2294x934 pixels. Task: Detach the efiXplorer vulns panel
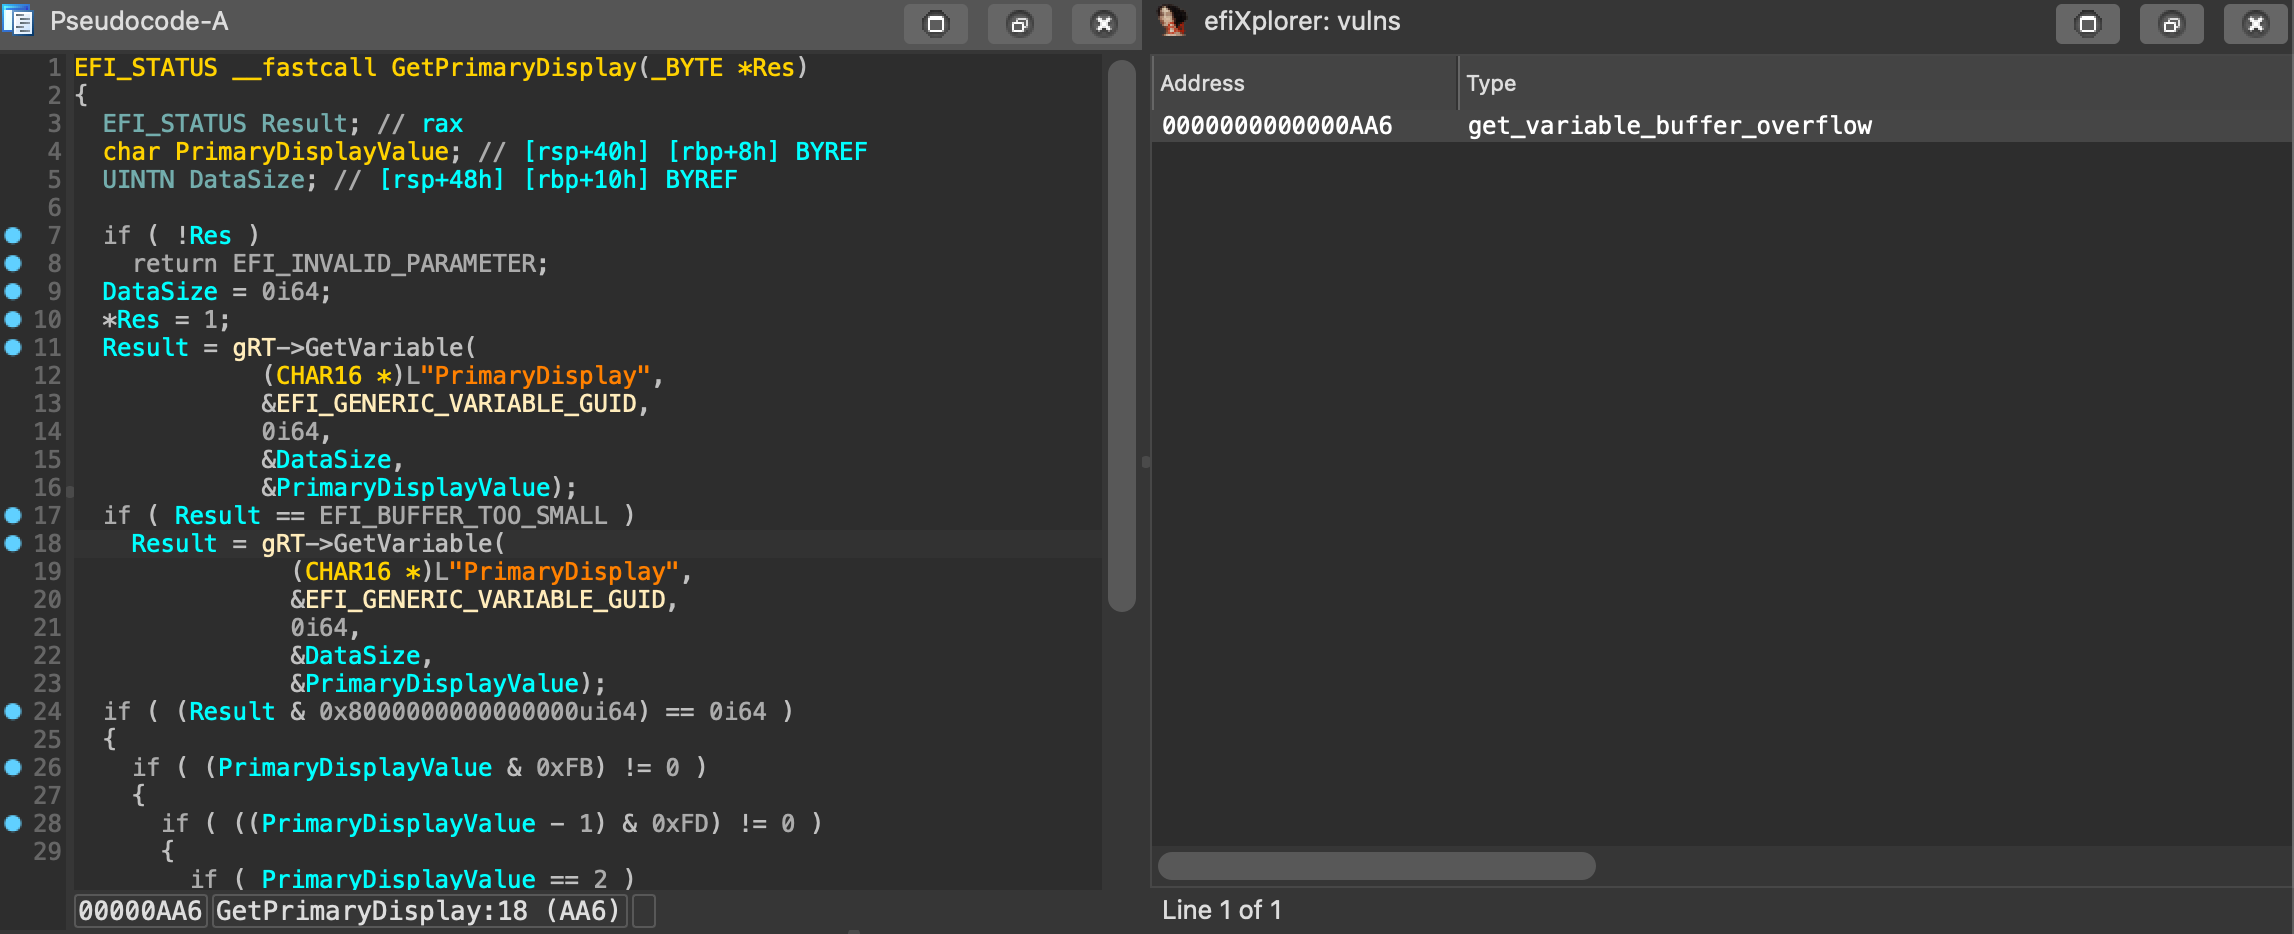[x=2171, y=24]
